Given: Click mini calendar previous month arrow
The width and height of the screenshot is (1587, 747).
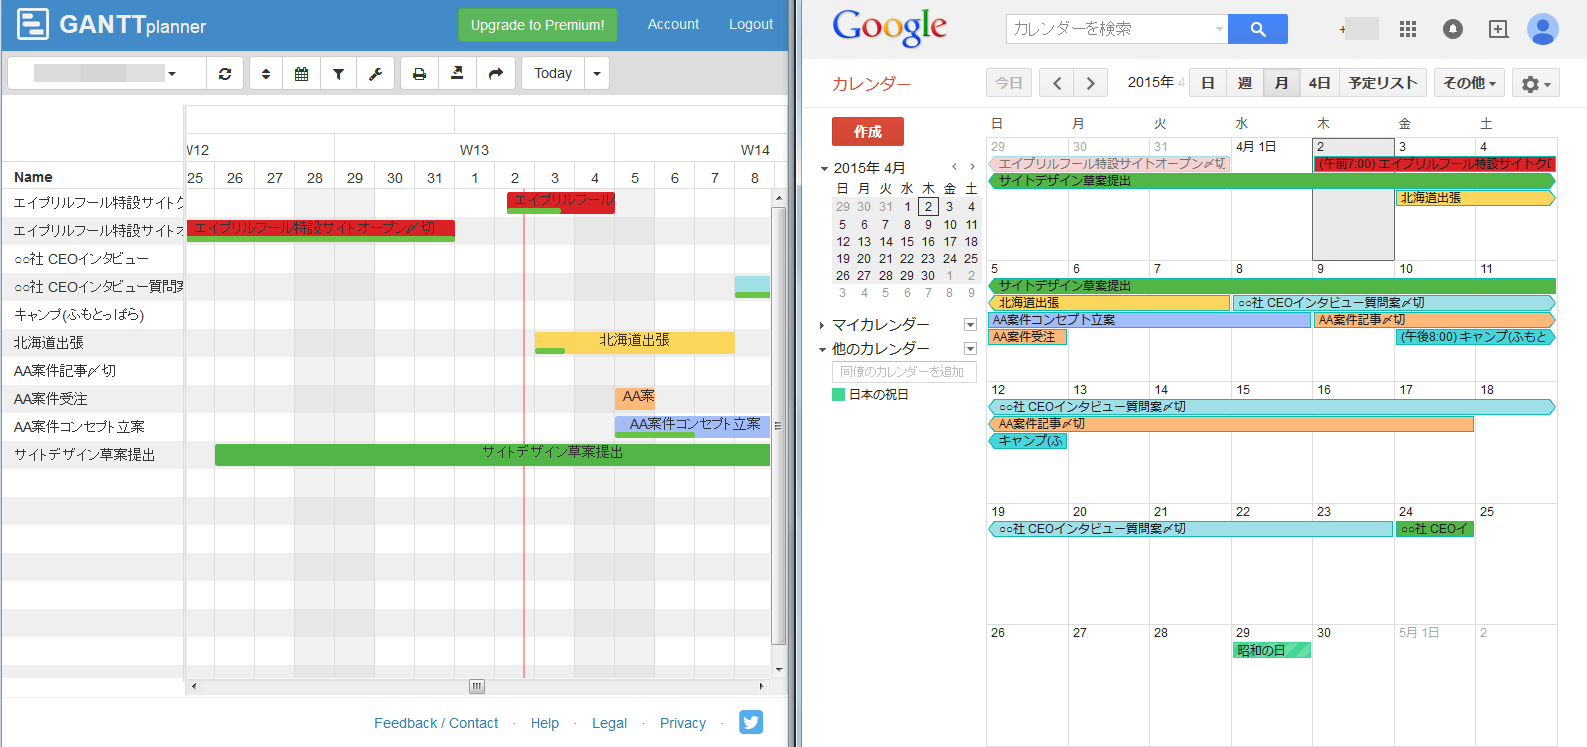Looking at the screenshot, I should click(954, 167).
